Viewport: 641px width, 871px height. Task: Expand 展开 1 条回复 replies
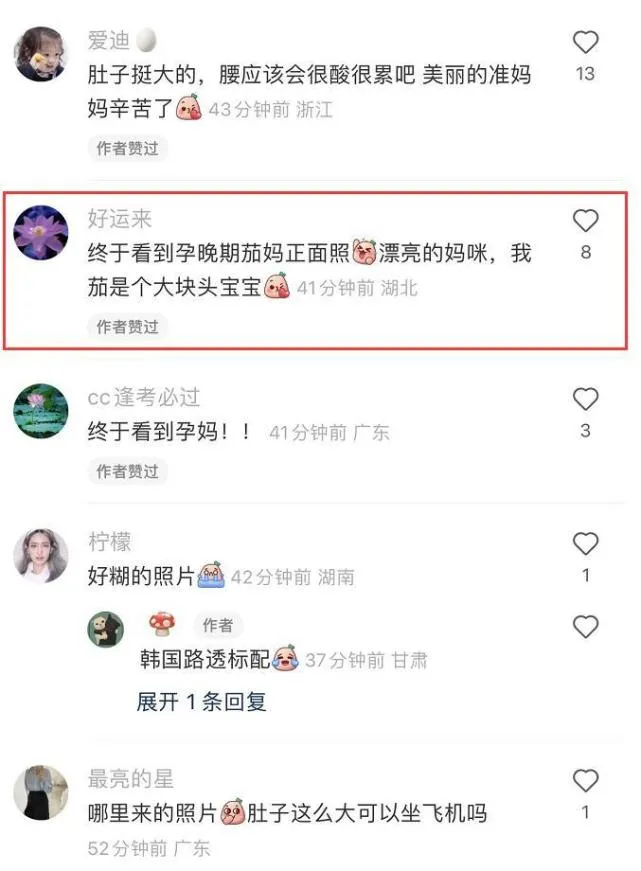point(202,702)
